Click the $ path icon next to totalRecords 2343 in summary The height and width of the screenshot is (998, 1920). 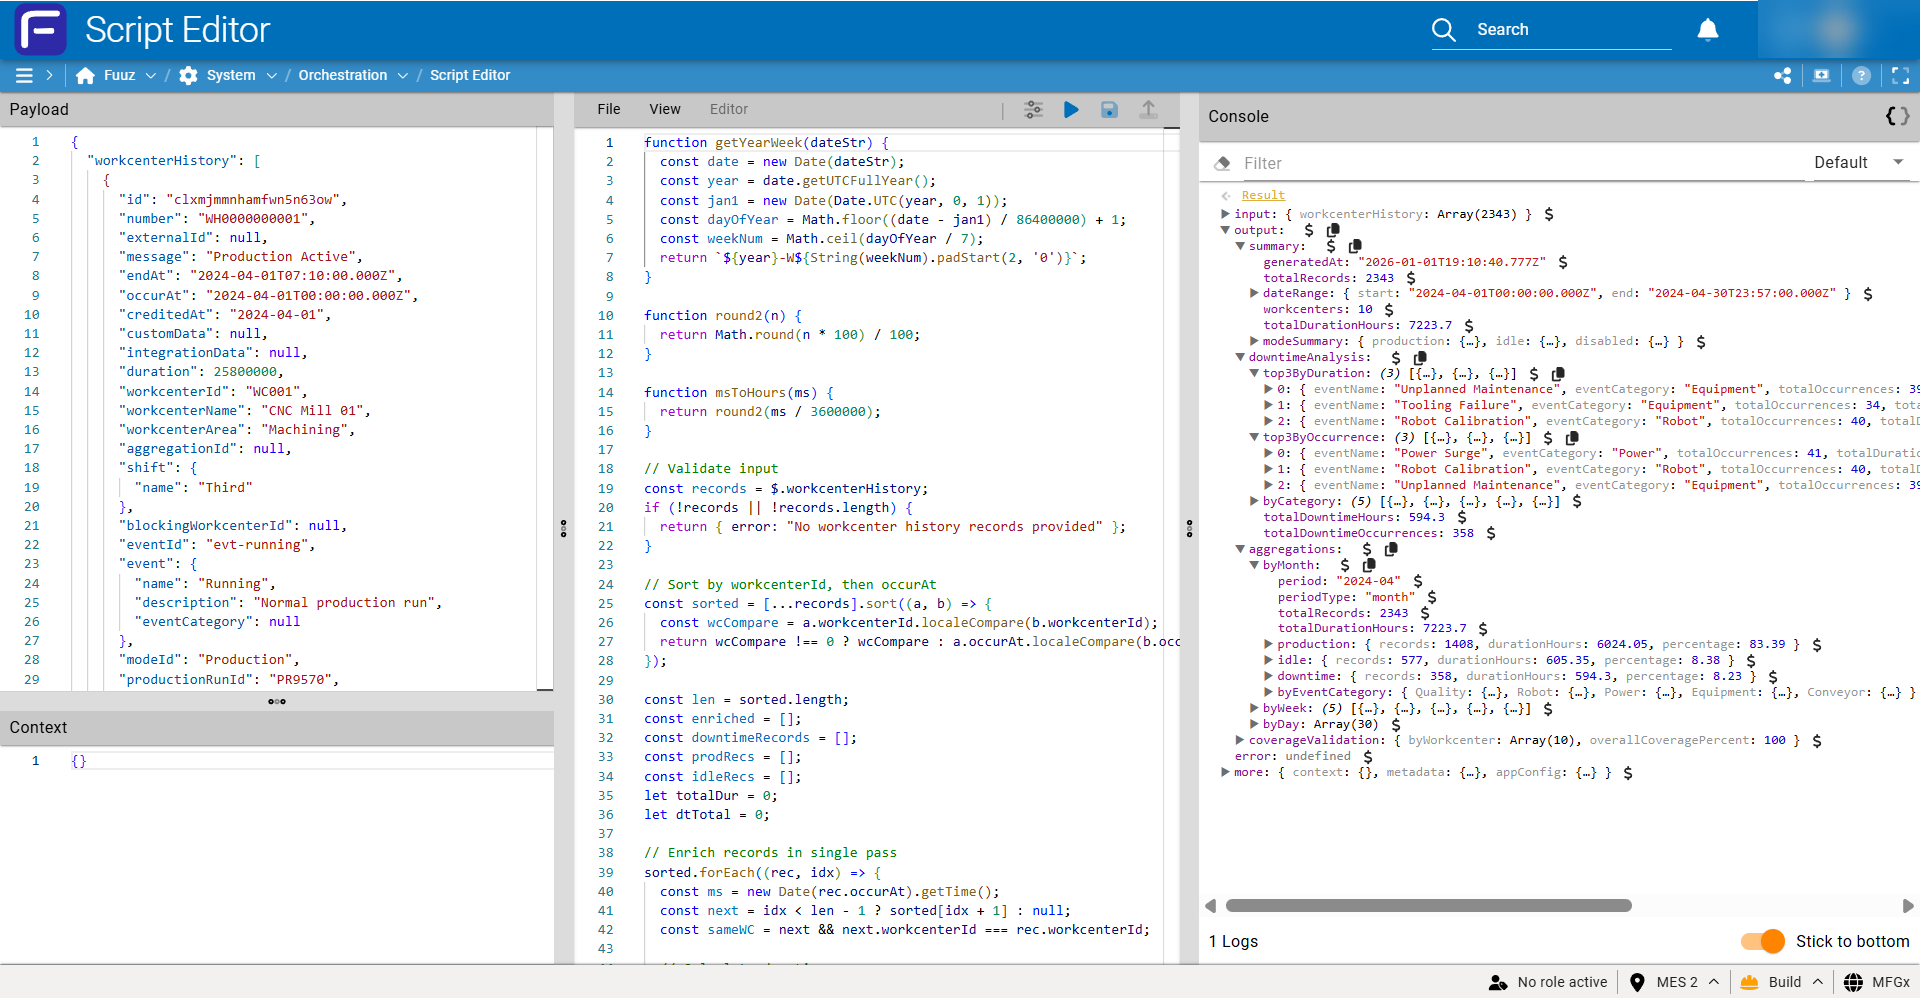click(1410, 278)
